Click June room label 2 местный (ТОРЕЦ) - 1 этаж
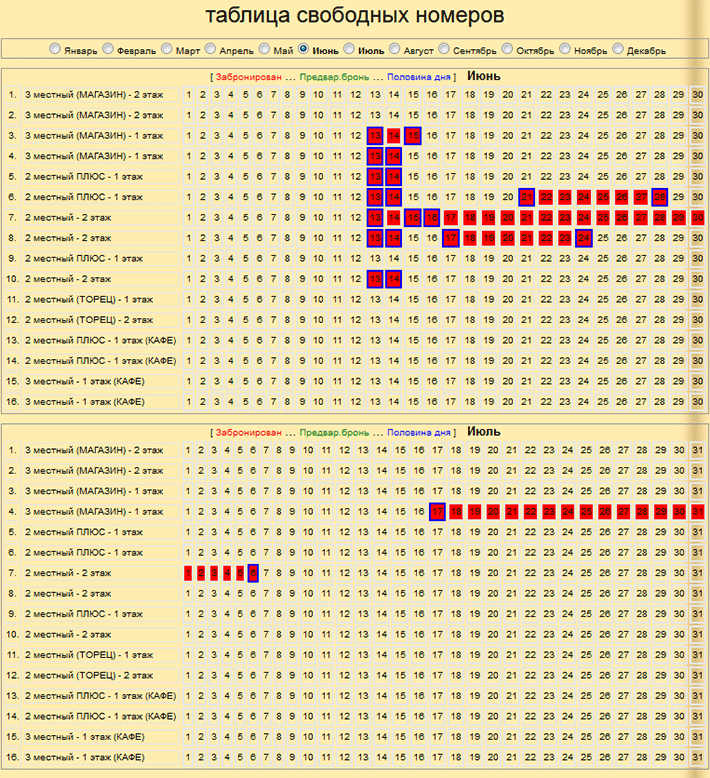The width and height of the screenshot is (710, 778). (x=89, y=299)
